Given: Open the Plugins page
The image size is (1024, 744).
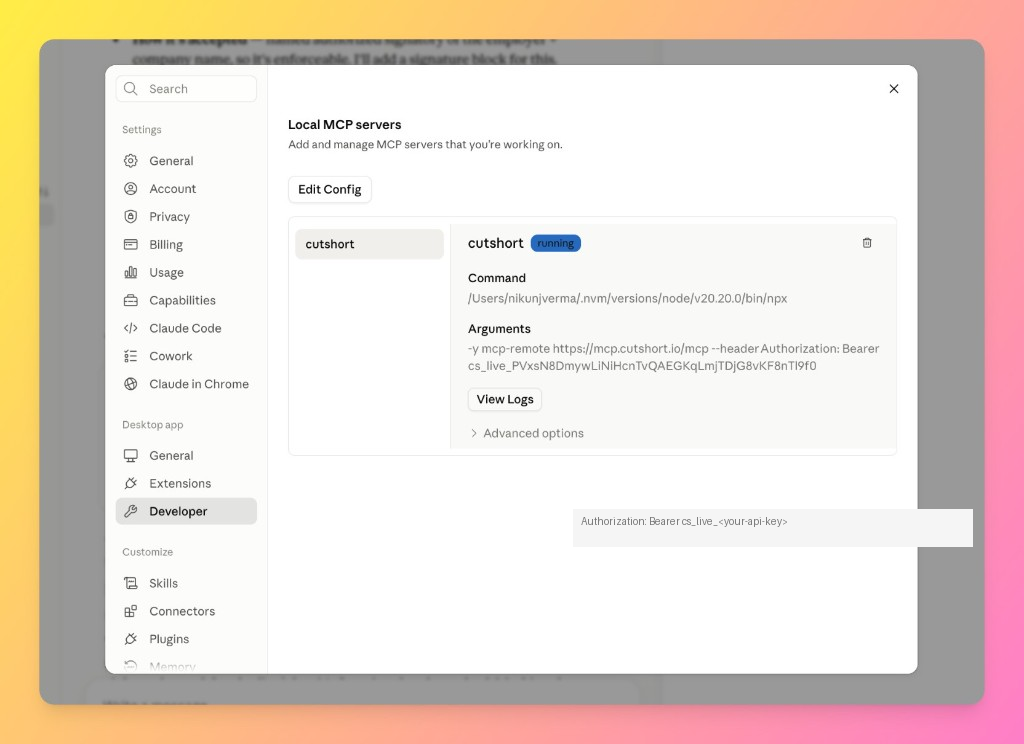Looking at the screenshot, I should point(186,639).
